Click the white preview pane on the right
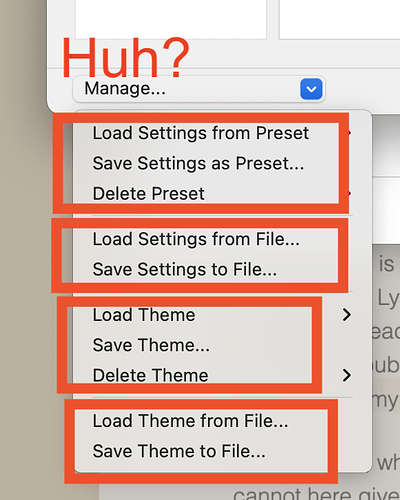 point(339,19)
